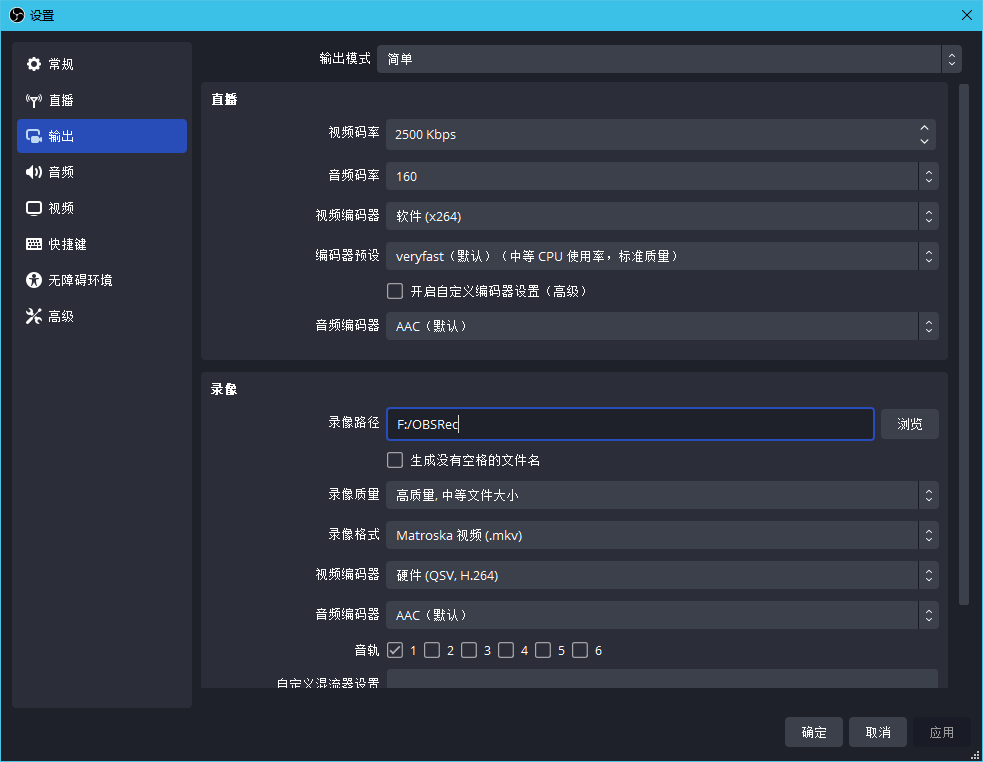Click the accessibility icon for 无障碍环境

[x=34, y=280]
